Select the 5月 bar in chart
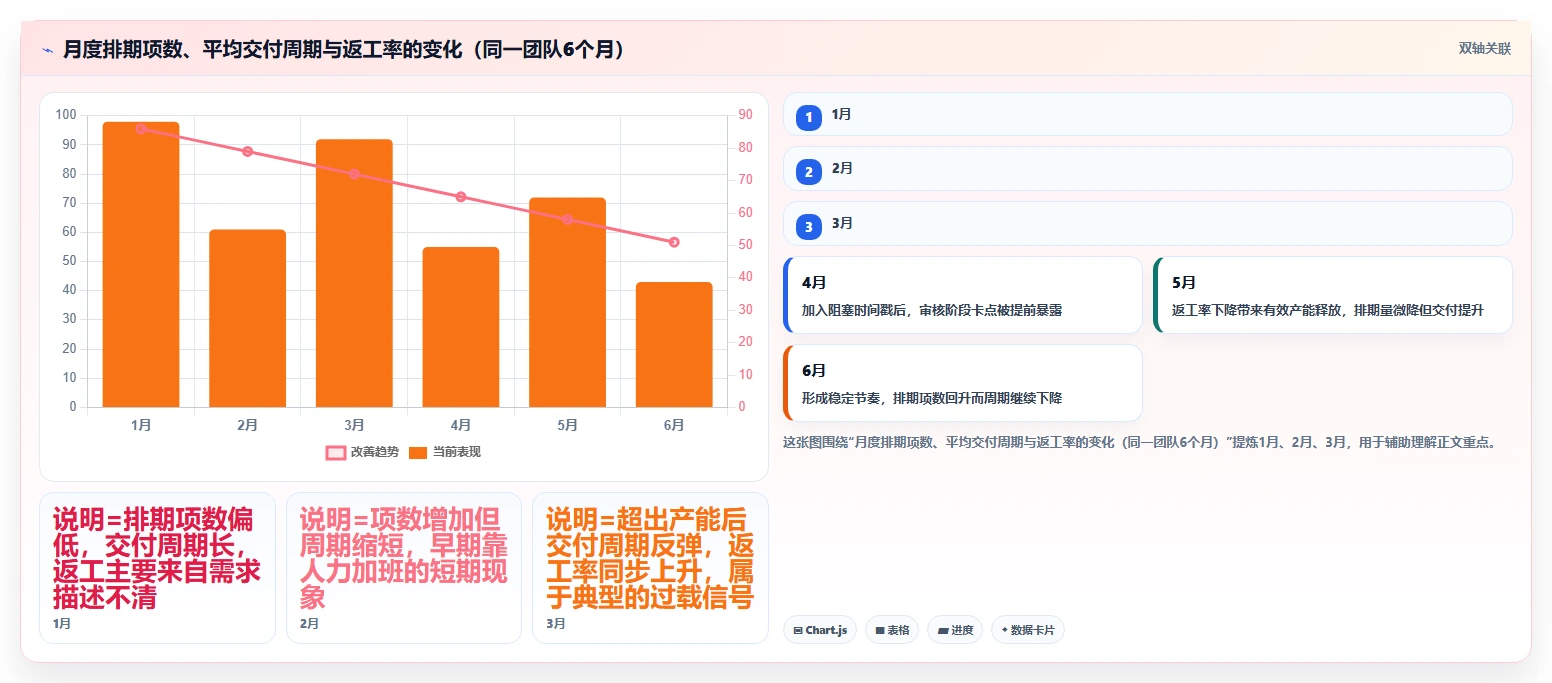The image size is (1552, 683). click(567, 302)
